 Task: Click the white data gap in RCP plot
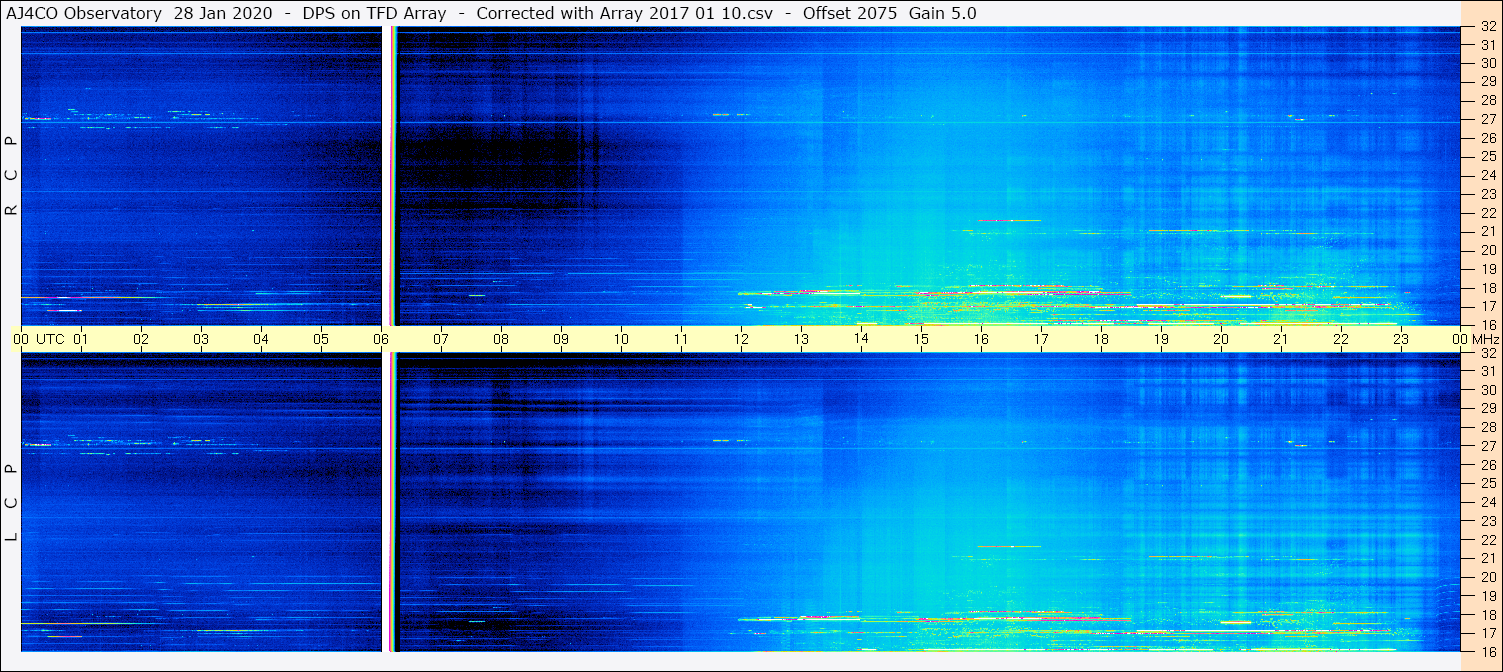coord(386,176)
